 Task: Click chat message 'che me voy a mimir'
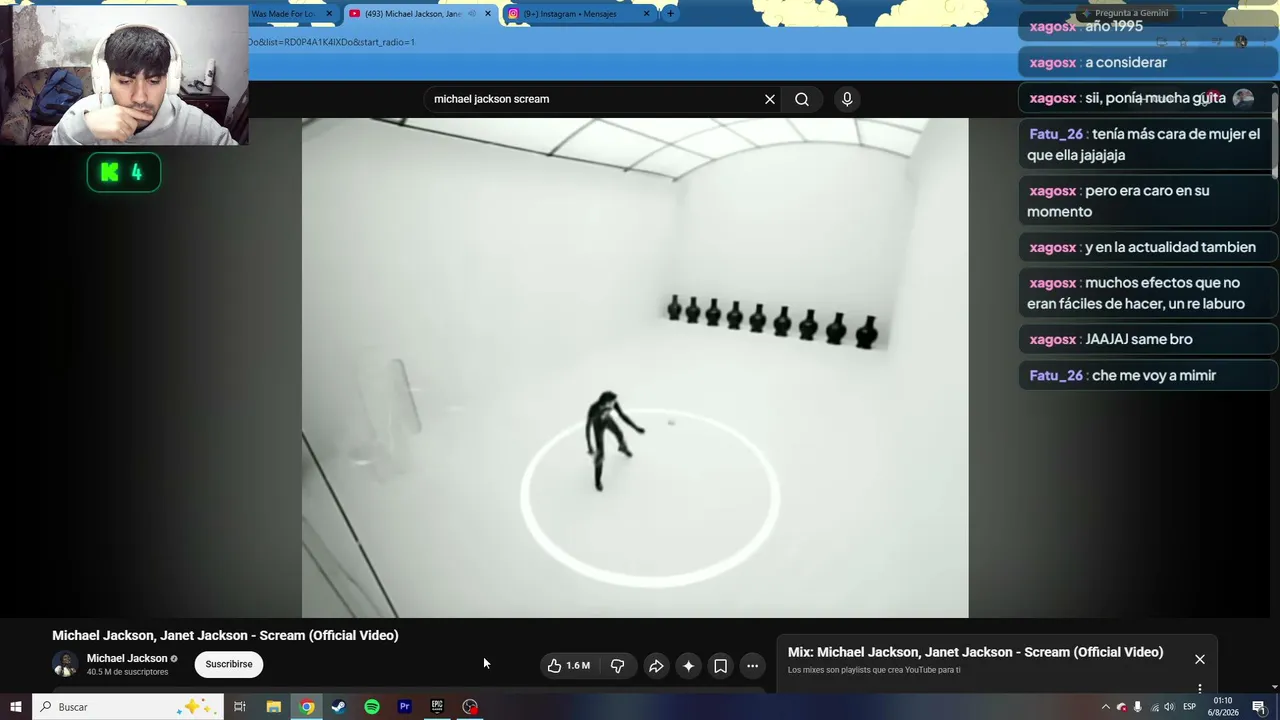click(x=1147, y=375)
